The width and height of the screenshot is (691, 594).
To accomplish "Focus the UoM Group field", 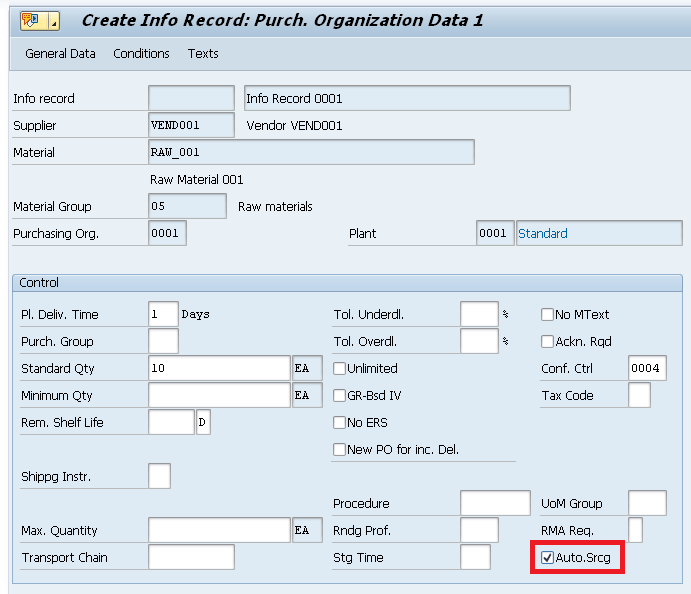I will [x=647, y=503].
